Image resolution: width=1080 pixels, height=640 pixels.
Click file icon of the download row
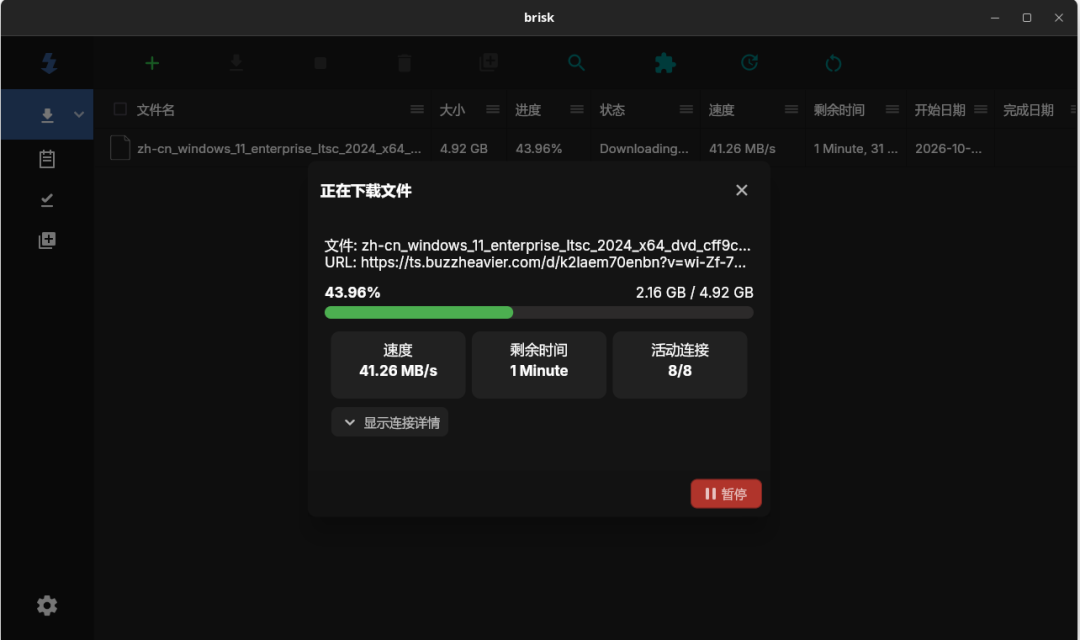pos(120,147)
